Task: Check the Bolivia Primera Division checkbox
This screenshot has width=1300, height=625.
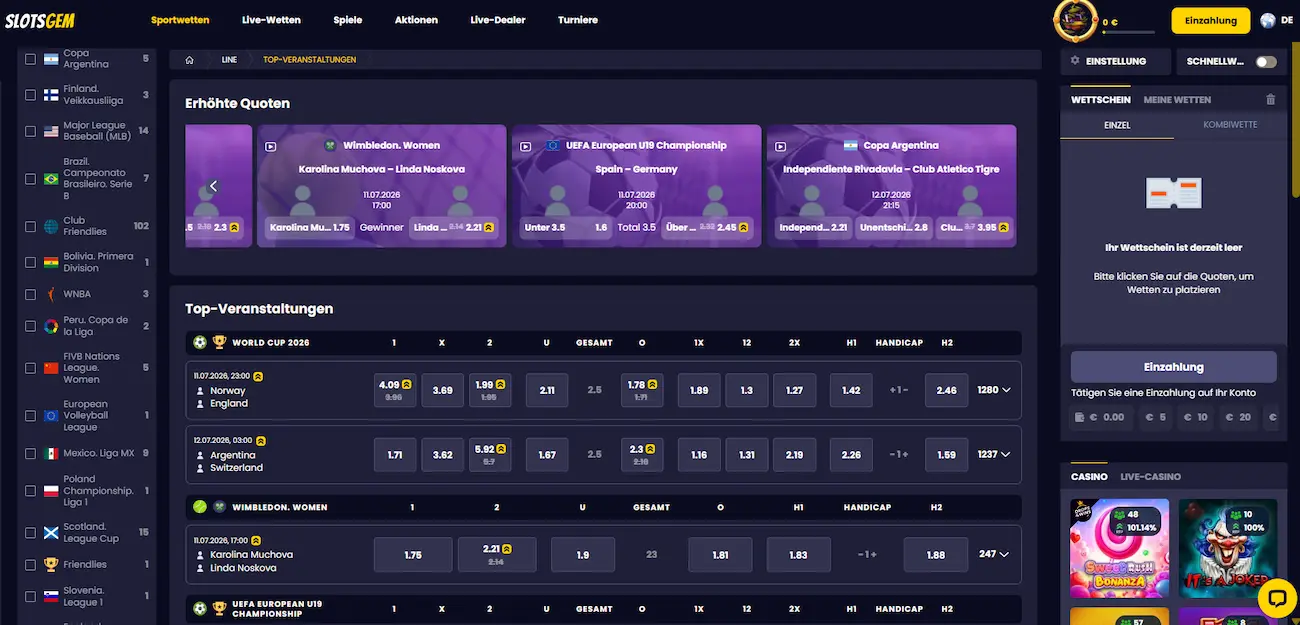Action: click(30, 262)
